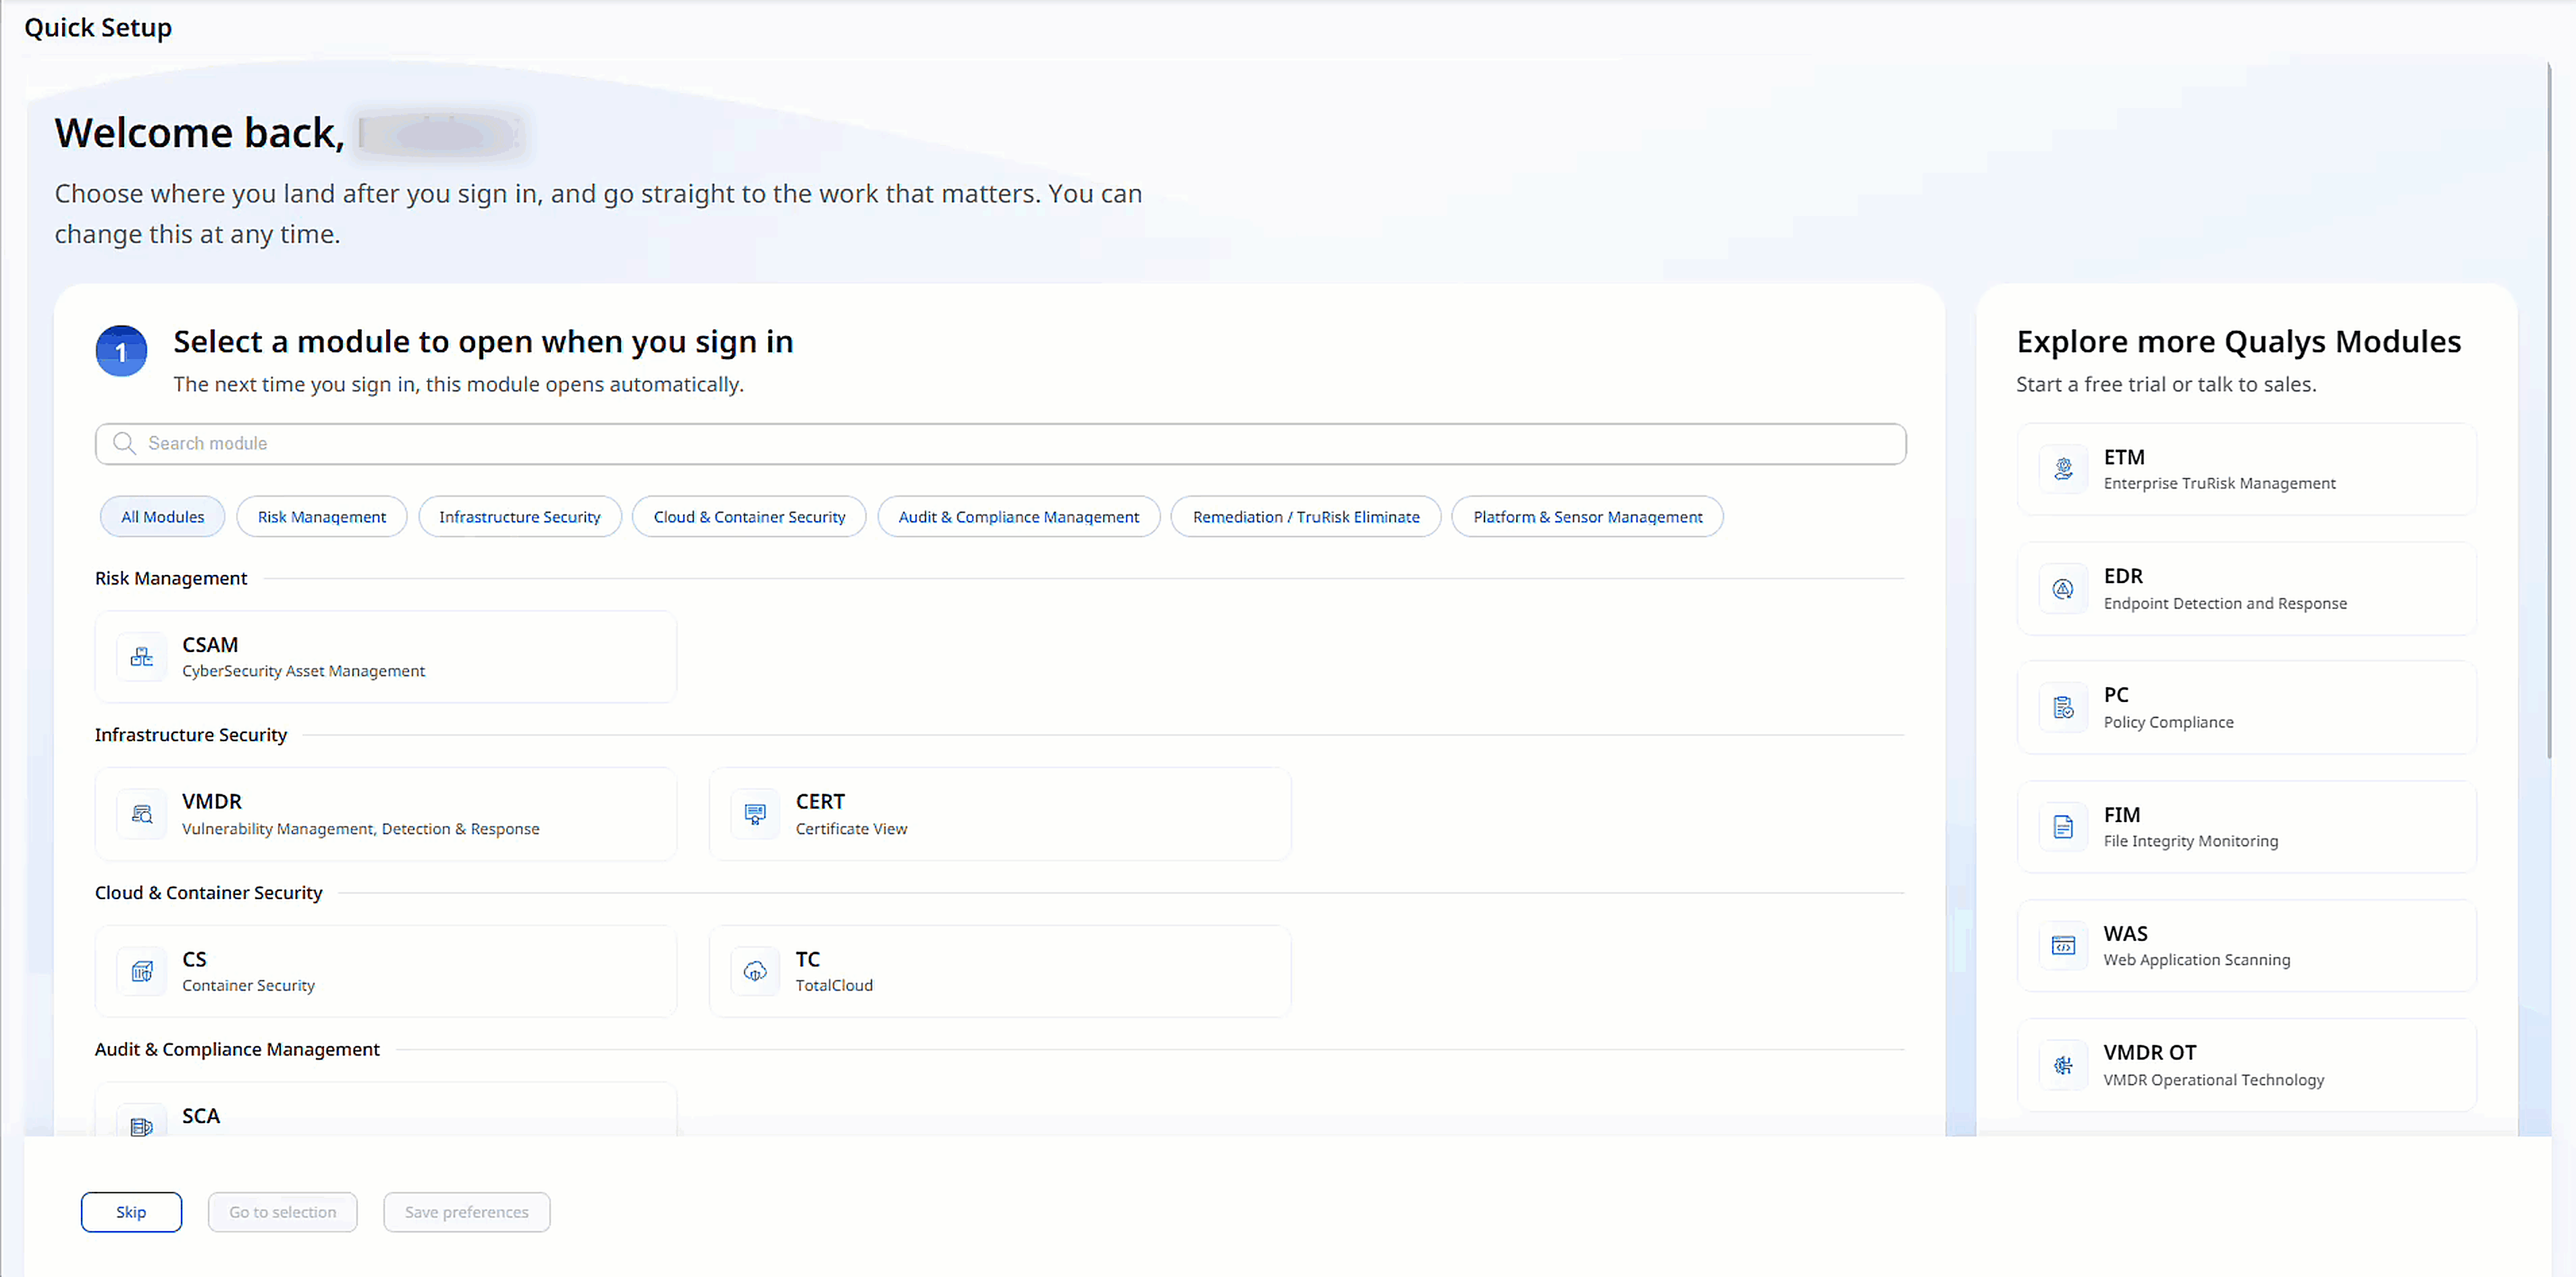Click the CERT Certificate View icon

(755, 814)
